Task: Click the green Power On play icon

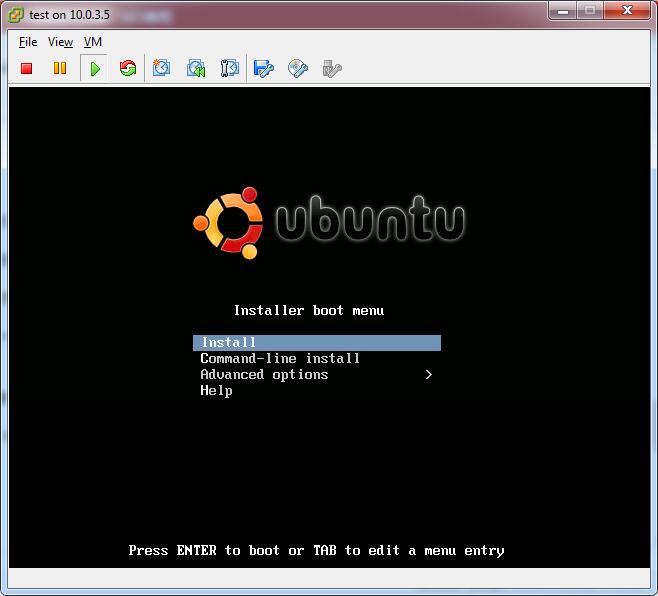Action: pos(94,68)
